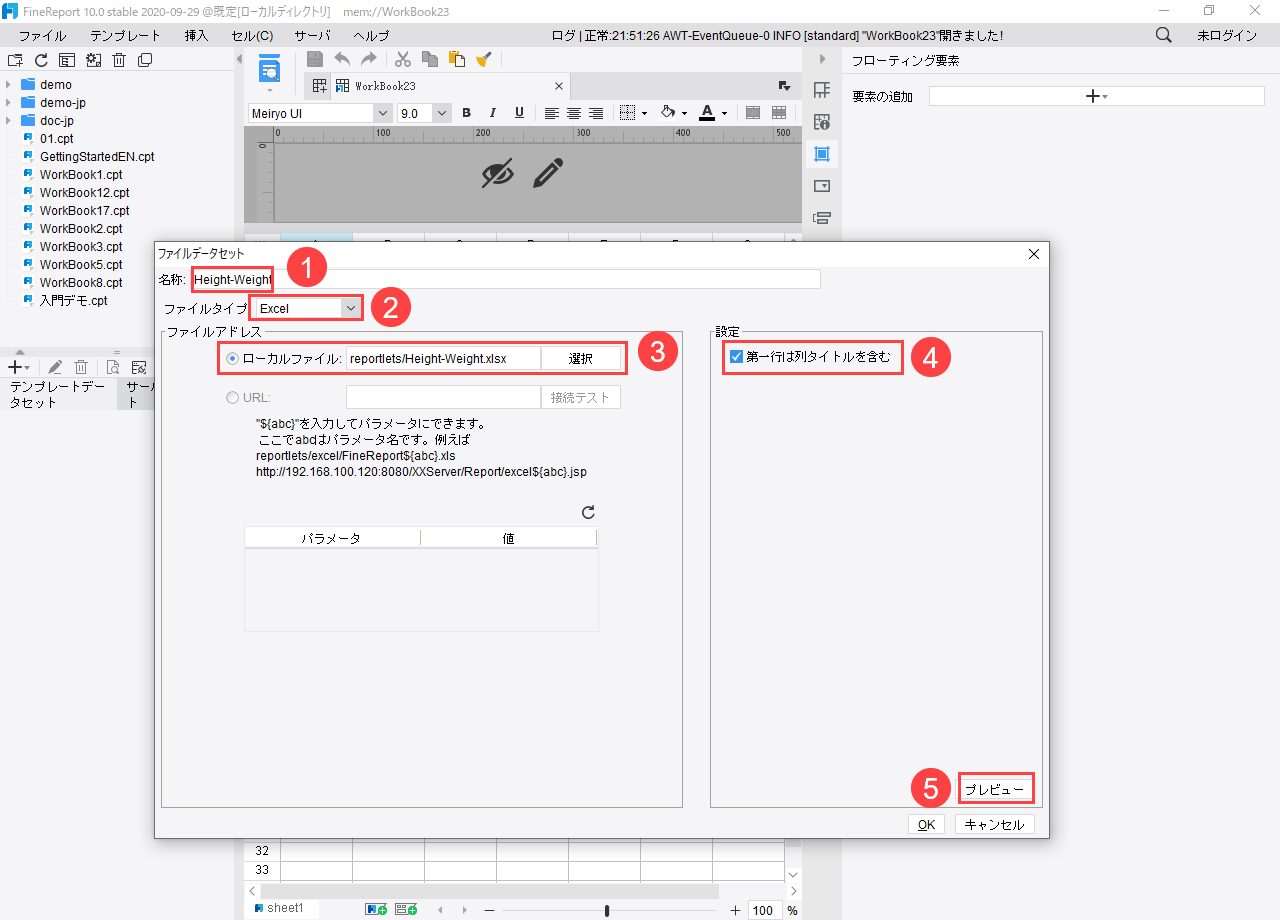Click the local file path input field
The image size is (1280, 920).
pyautogui.click(x=443, y=358)
